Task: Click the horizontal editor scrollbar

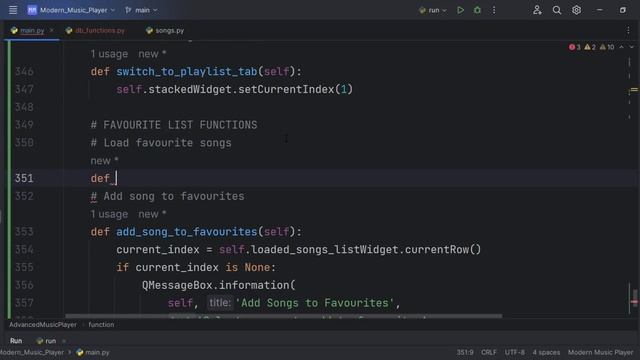Action: [x=284, y=316]
